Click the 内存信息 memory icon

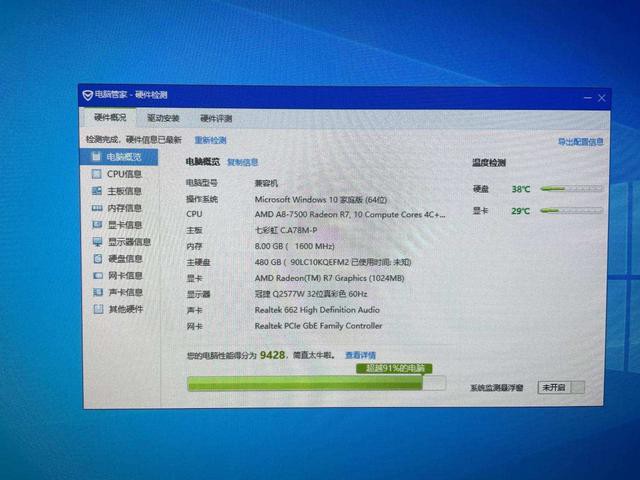click(97, 208)
